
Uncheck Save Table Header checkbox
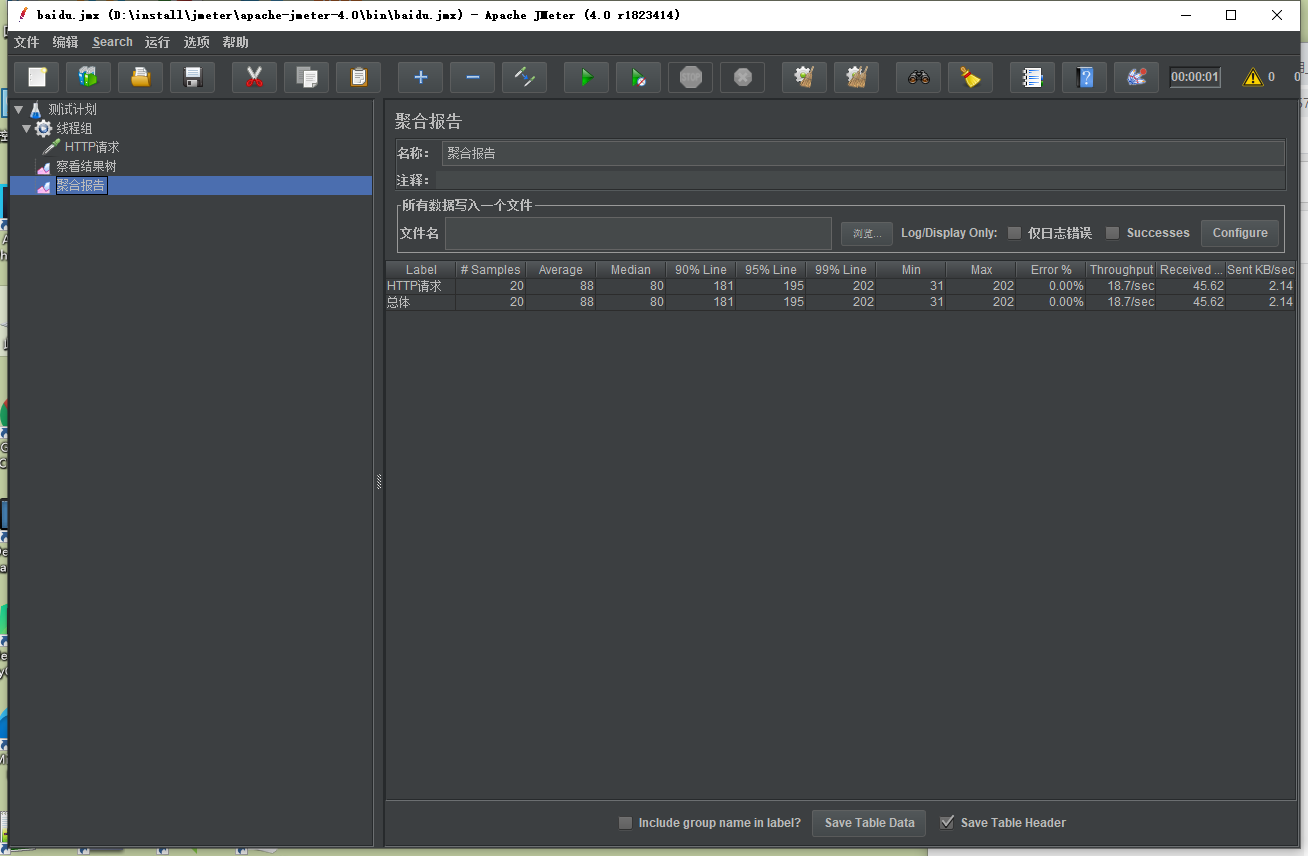point(947,823)
